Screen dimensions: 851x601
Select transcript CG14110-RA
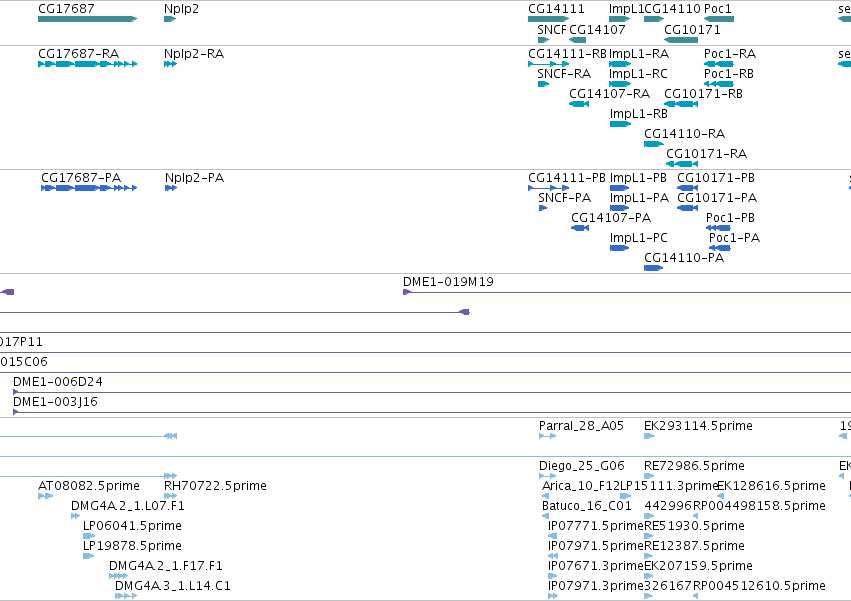[654, 144]
